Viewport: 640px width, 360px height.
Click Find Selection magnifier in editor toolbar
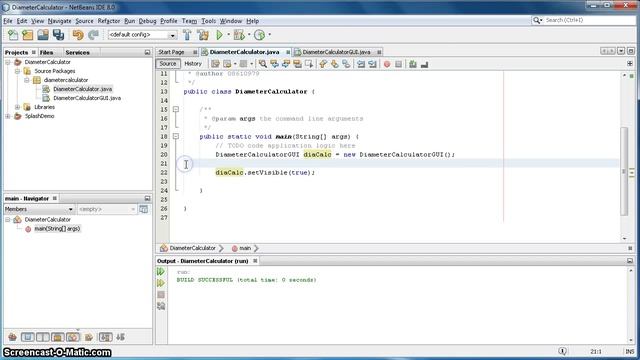(263, 64)
